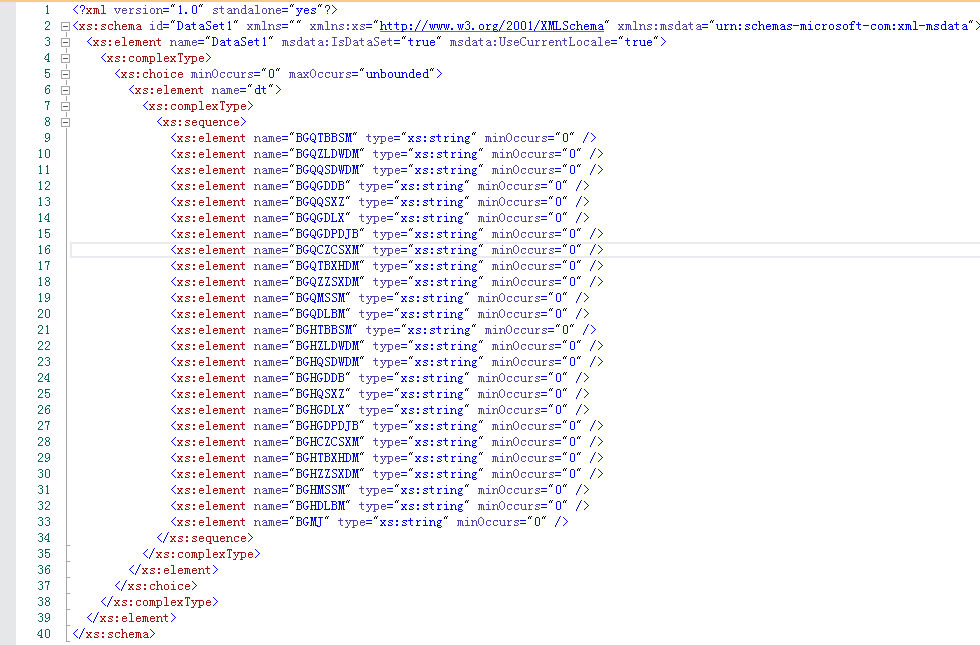This screenshot has height=645, width=980.
Task: Click the BGQCZCSXM element name
Action: tap(328, 250)
